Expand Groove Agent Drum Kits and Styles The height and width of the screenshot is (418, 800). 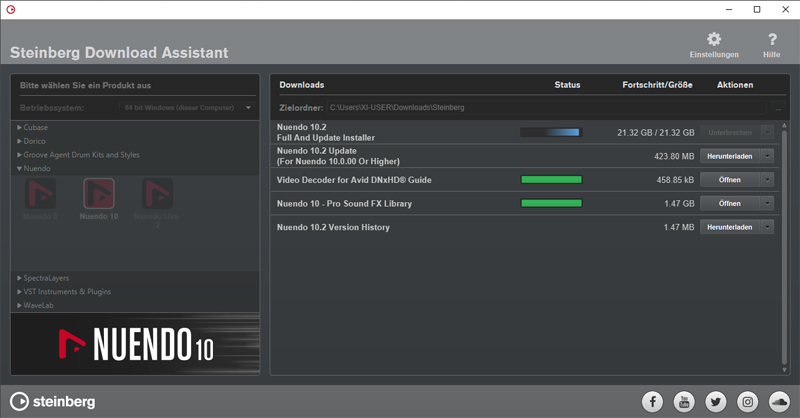[19, 155]
